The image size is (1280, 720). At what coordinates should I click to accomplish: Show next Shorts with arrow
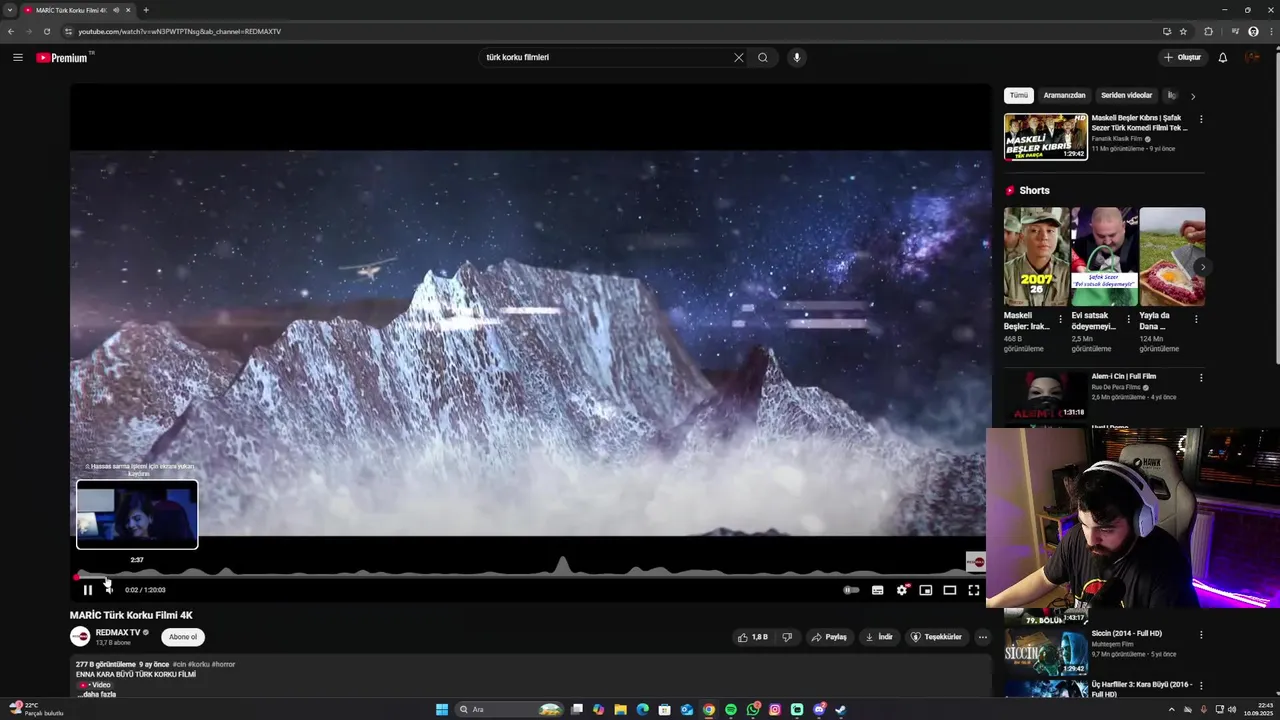point(1203,267)
